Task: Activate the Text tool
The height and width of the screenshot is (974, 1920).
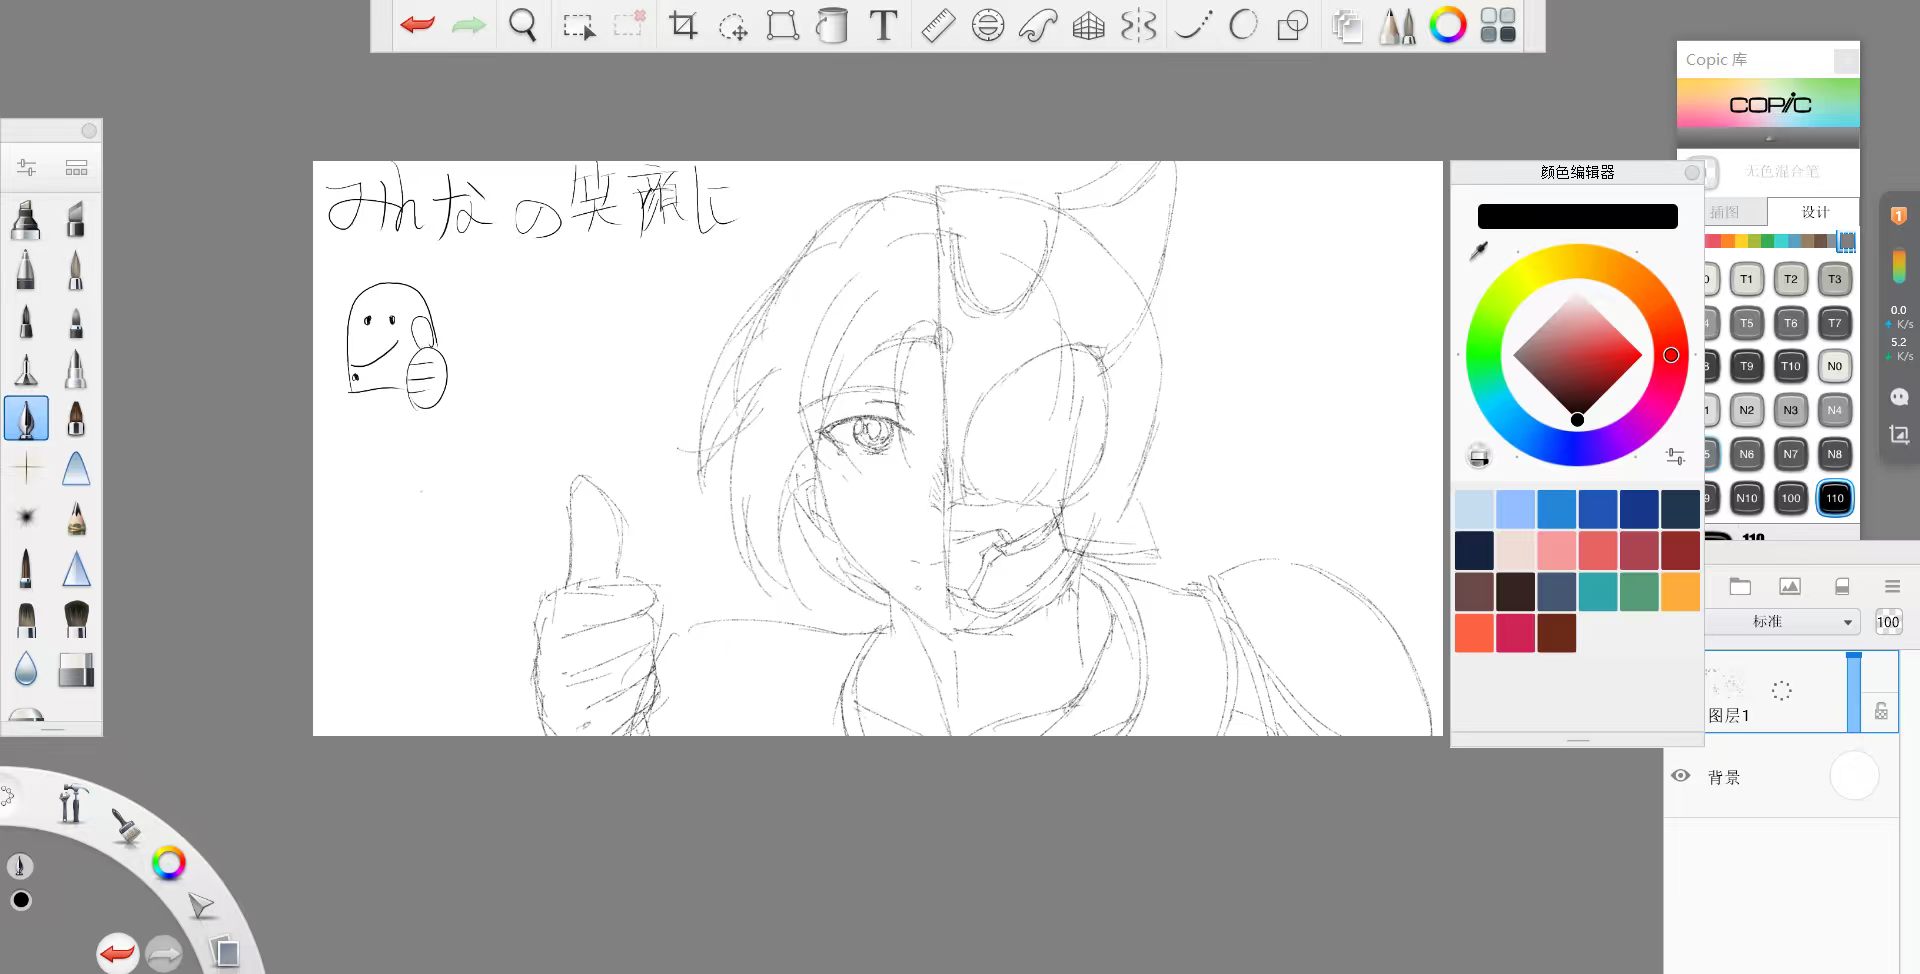Action: click(x=883, y=26)
